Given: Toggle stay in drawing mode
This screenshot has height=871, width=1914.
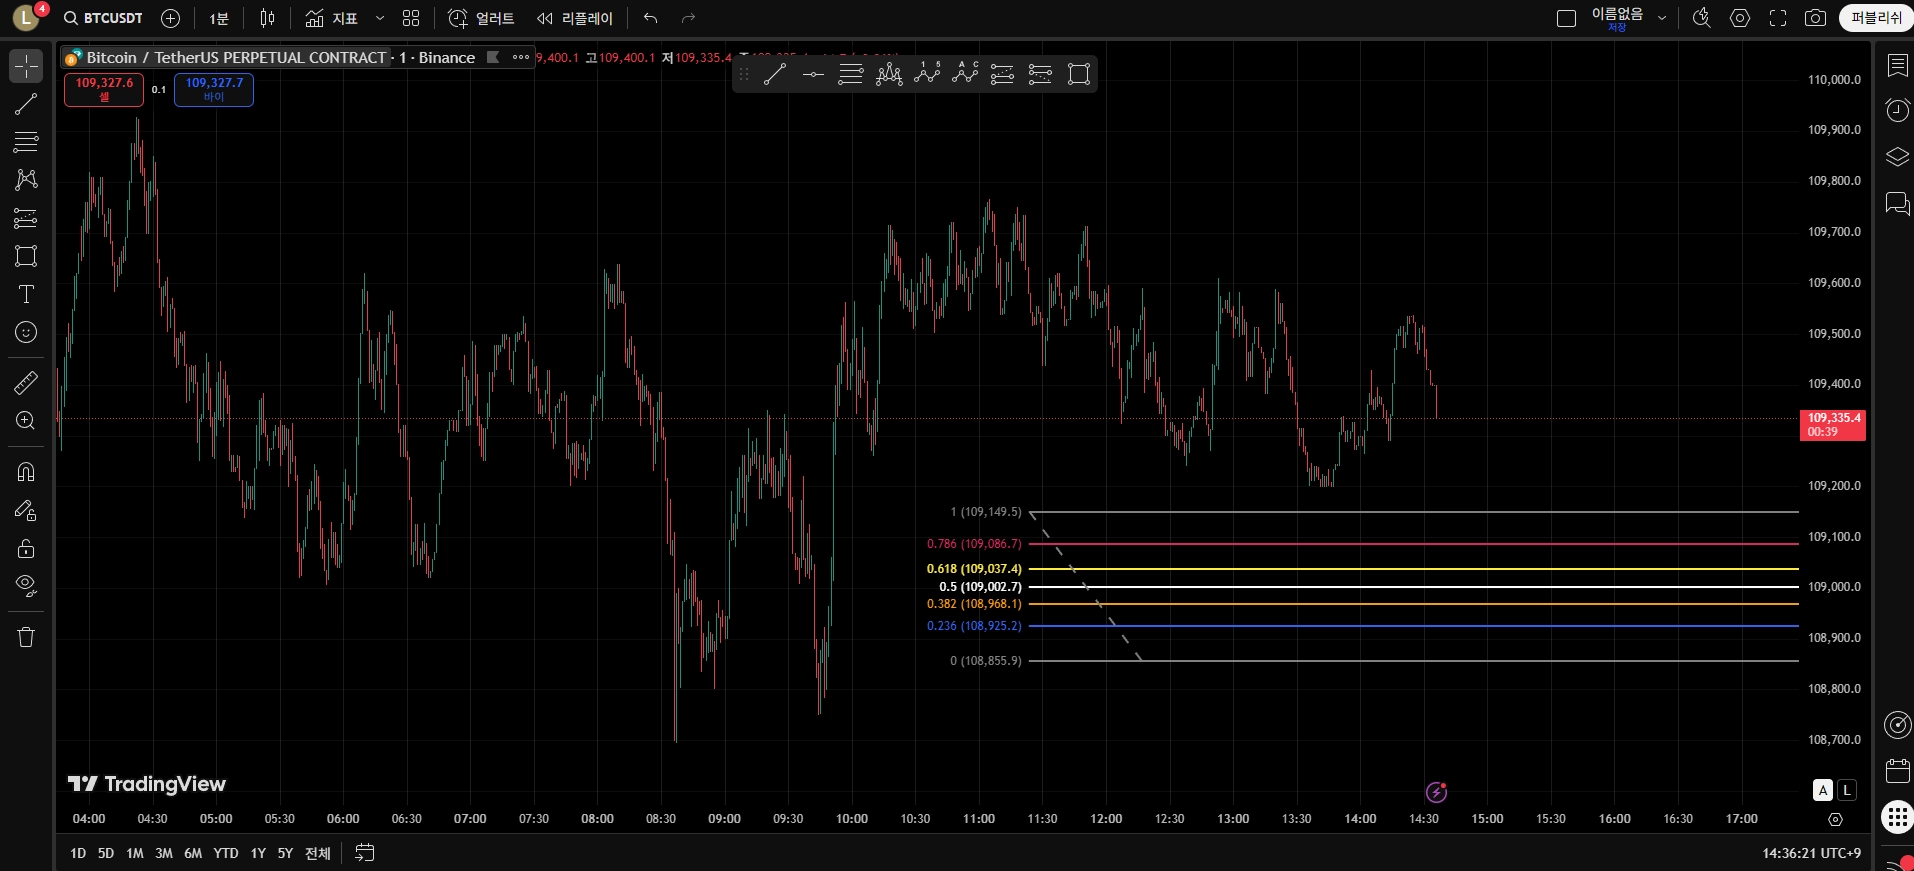Looking at the screenshot, I should click(x=26, y=510).
